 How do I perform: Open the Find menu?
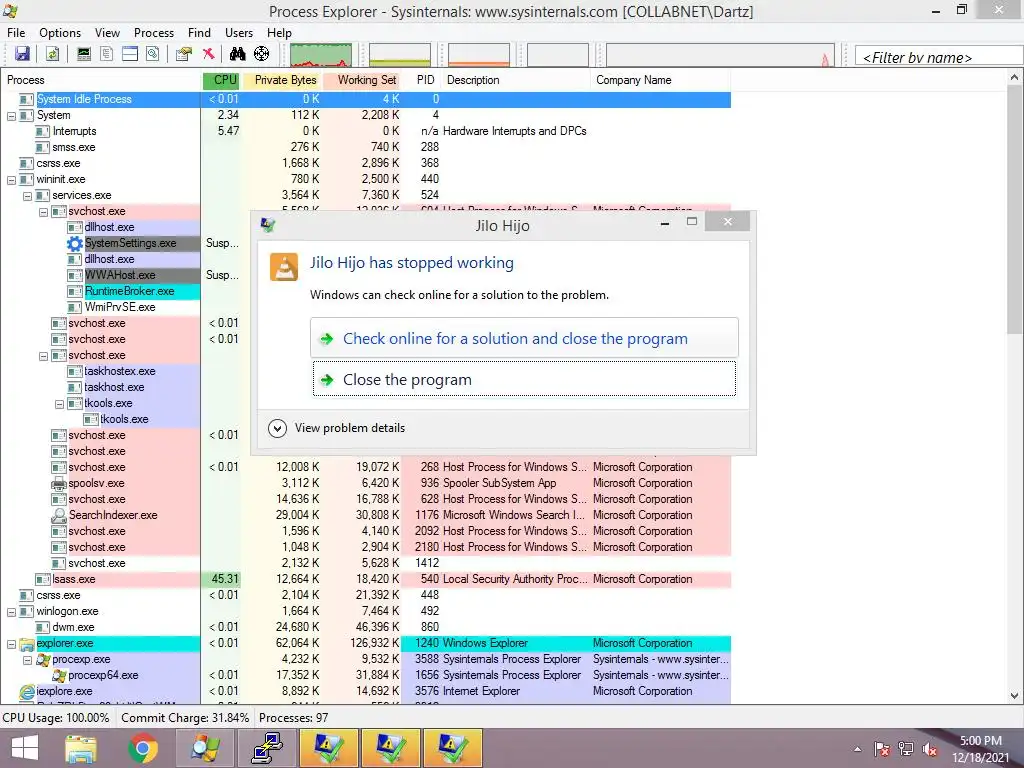199,33
